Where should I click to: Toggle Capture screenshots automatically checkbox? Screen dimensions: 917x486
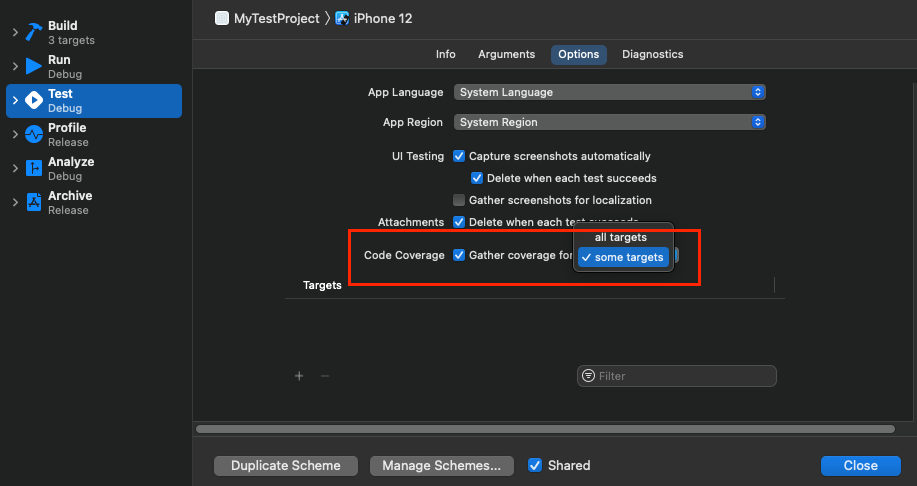[459, 156]
